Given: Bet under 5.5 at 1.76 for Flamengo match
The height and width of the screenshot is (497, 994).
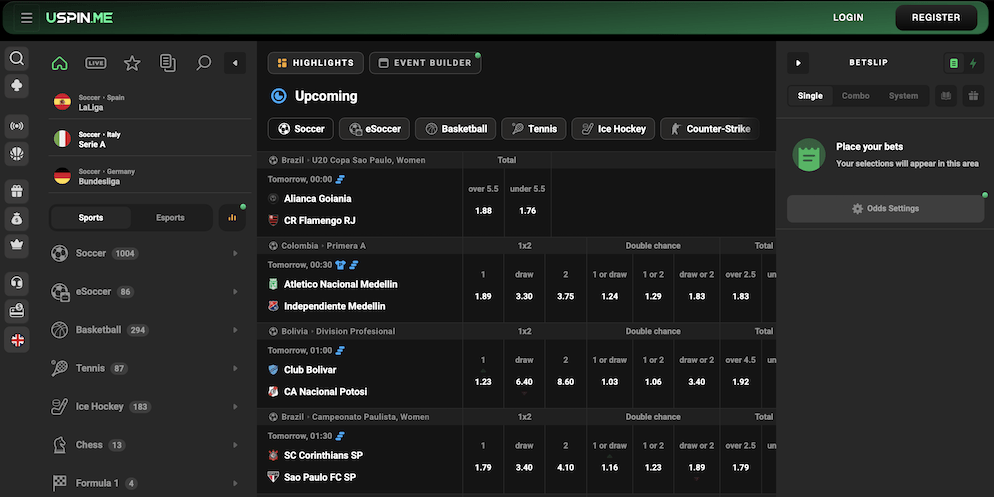Looking at the screenshot, I should [527, 202].
